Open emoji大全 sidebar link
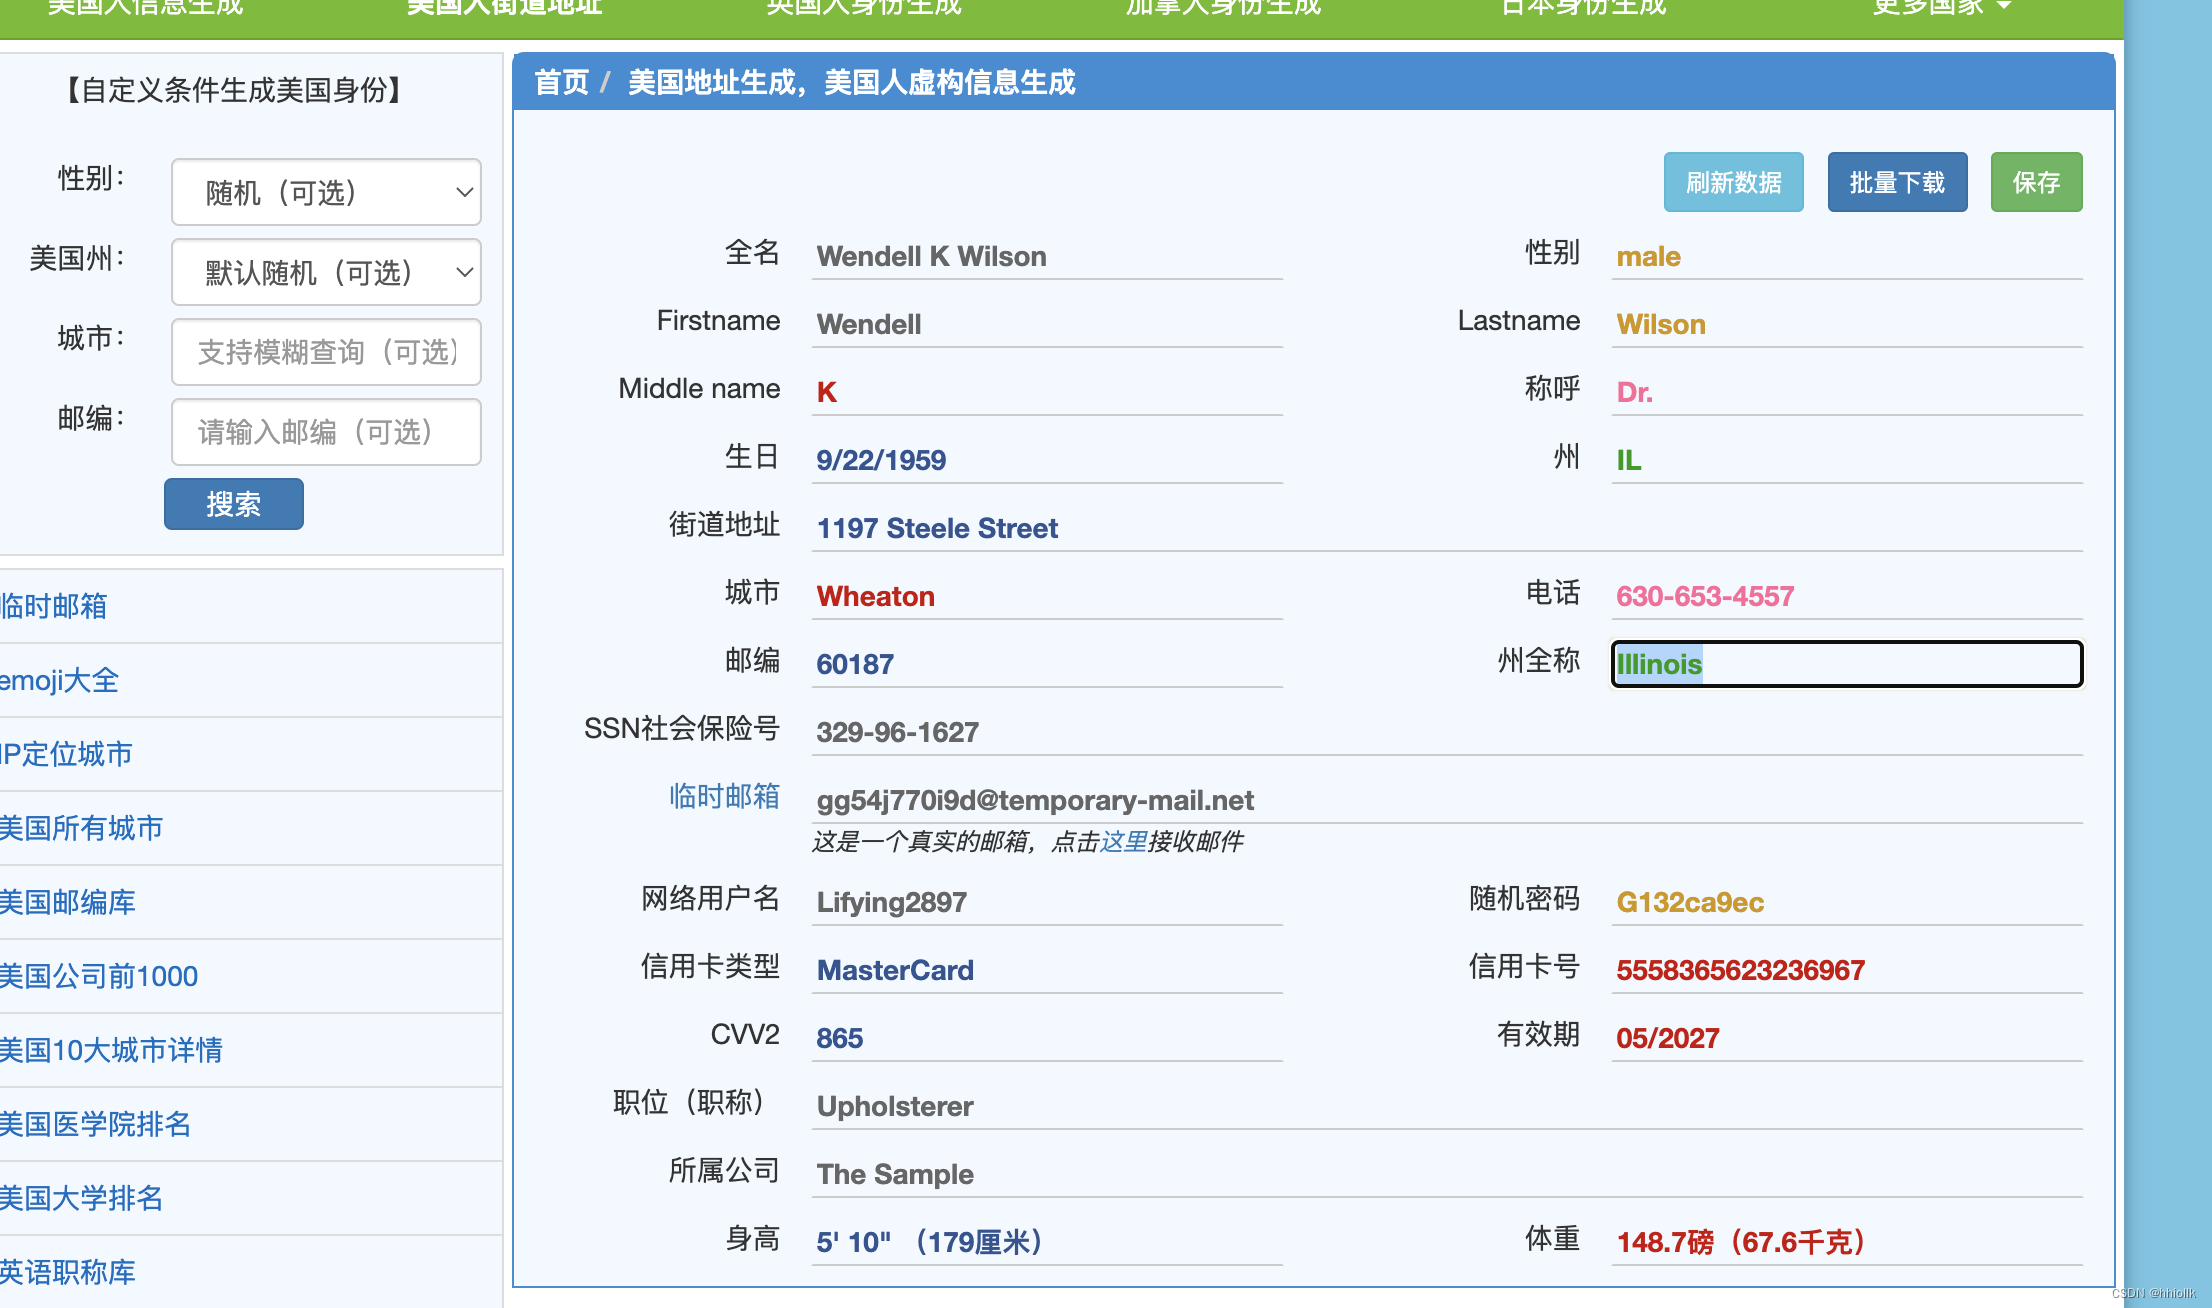Screen dimensions: 2212x1308 pyautogui.click(x=60, y=681)
